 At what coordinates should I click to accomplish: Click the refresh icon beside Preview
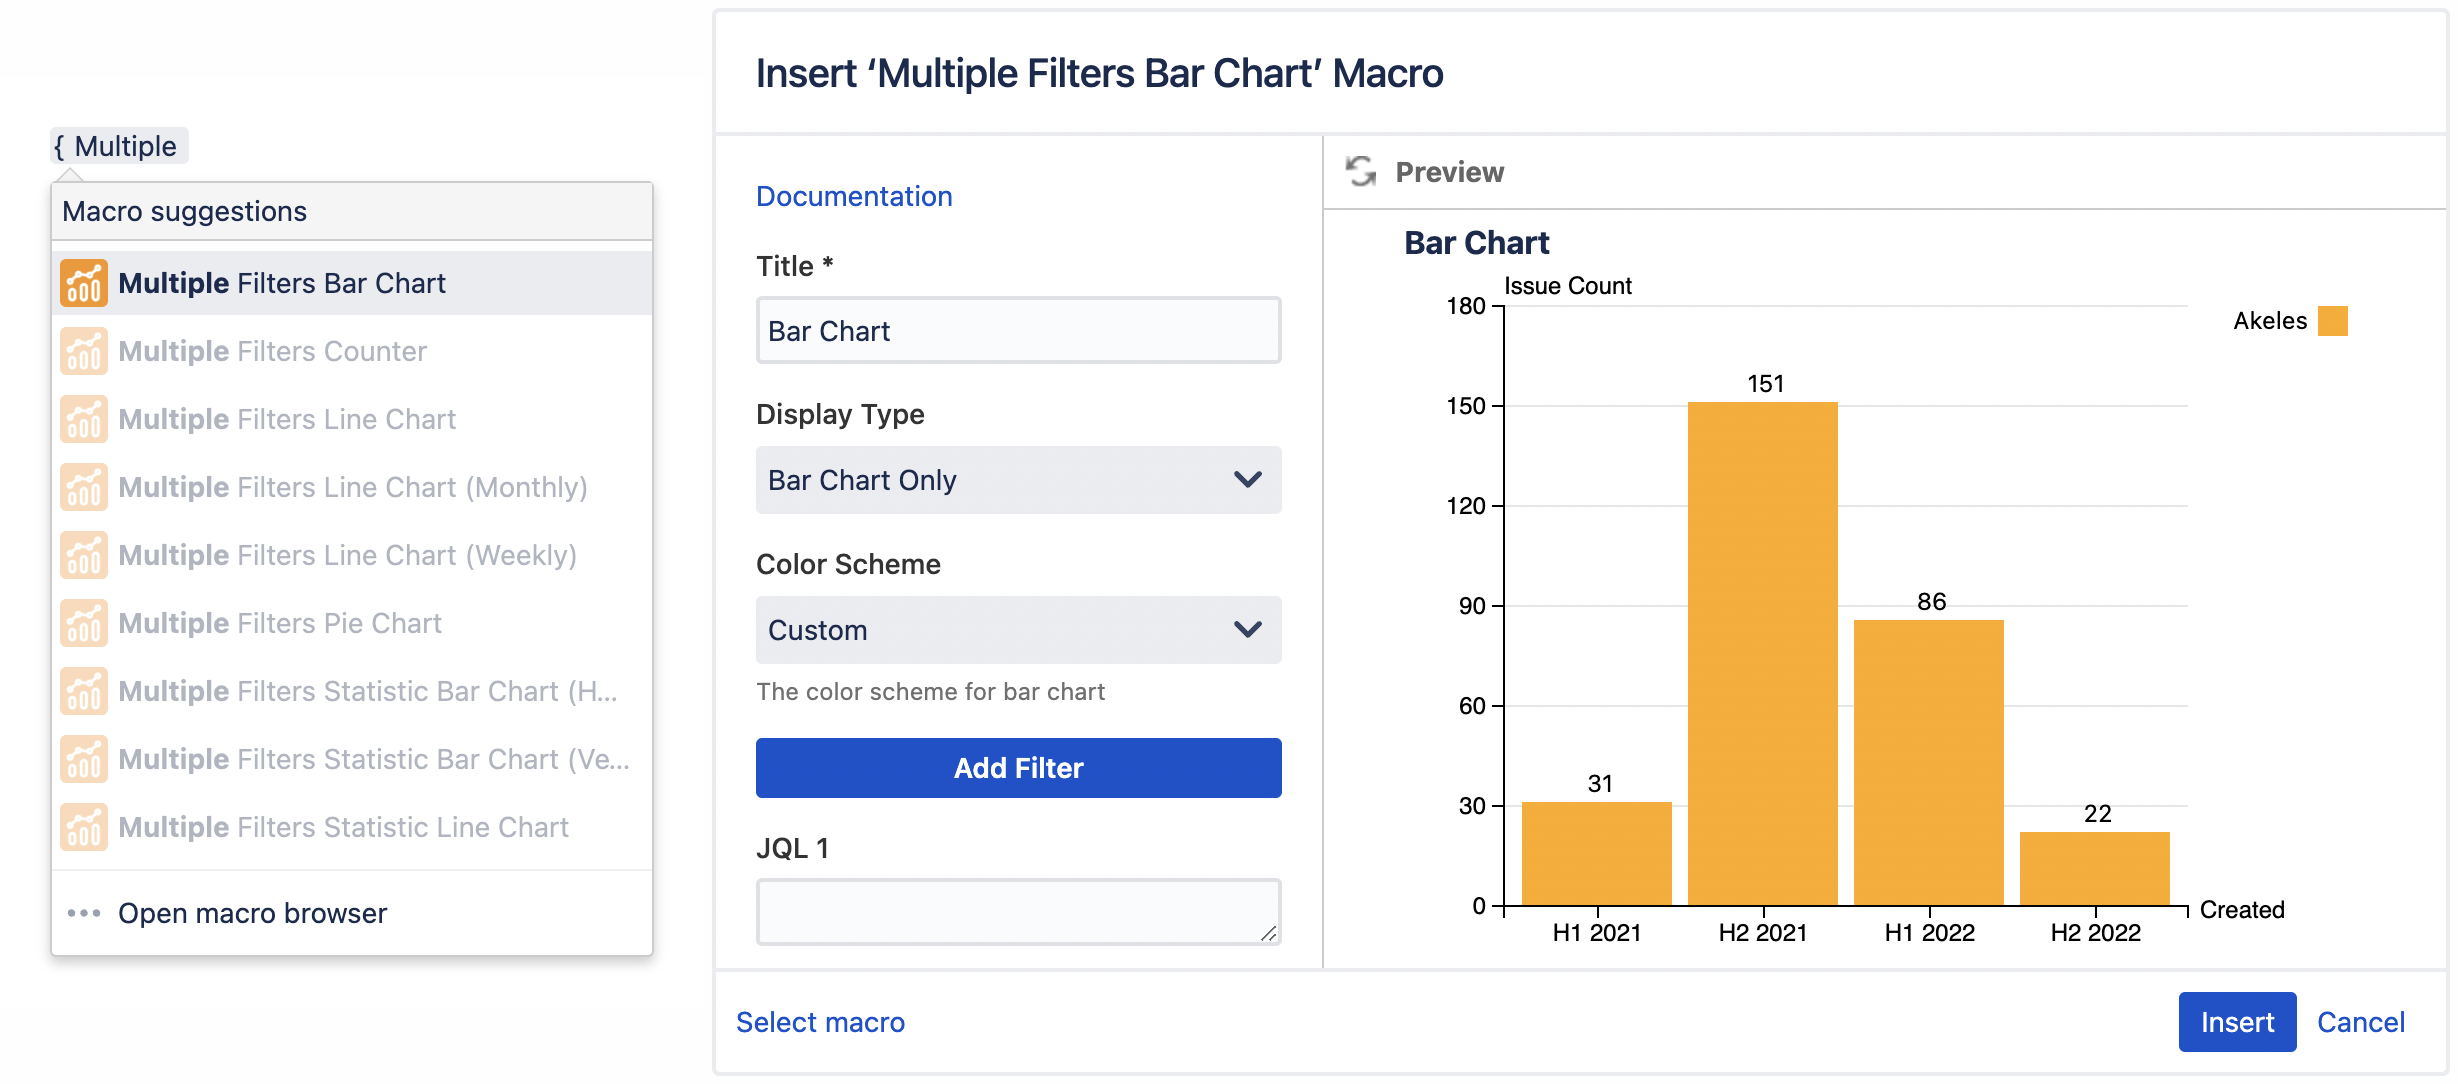1360,171
